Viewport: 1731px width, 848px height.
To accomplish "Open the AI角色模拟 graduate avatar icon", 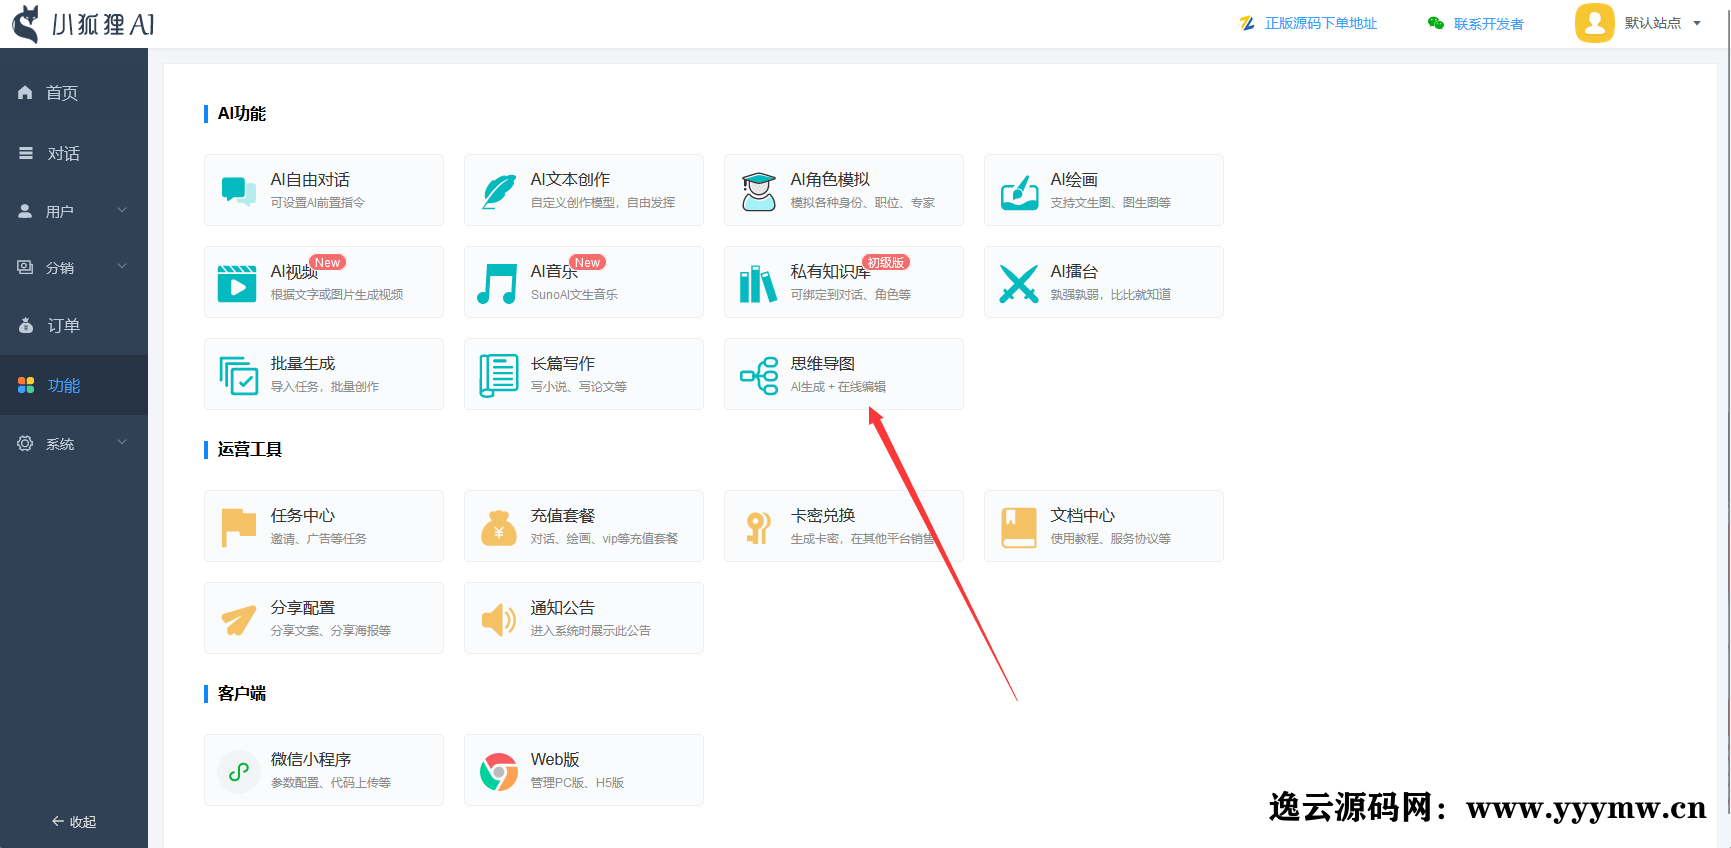I will point(759,191).
